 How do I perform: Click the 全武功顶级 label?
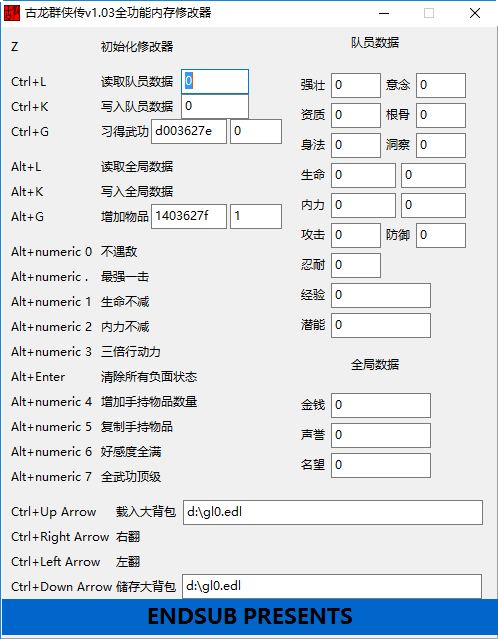131,476
